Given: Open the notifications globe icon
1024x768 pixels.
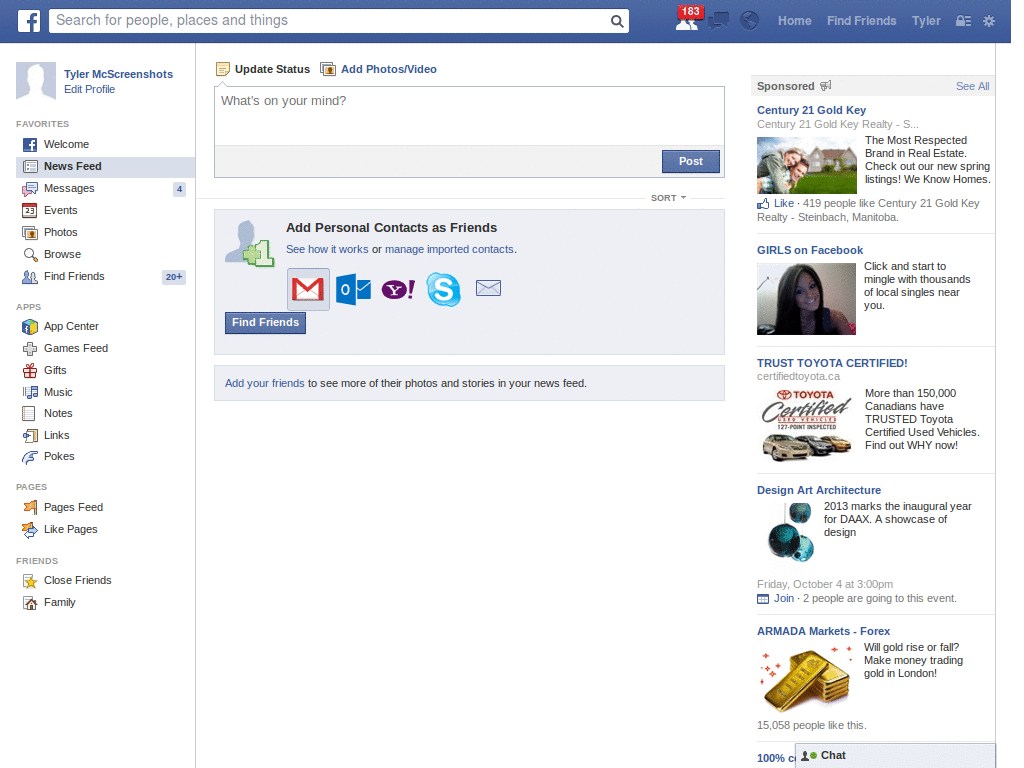Looking at the screenshot, I should point(749,21).
